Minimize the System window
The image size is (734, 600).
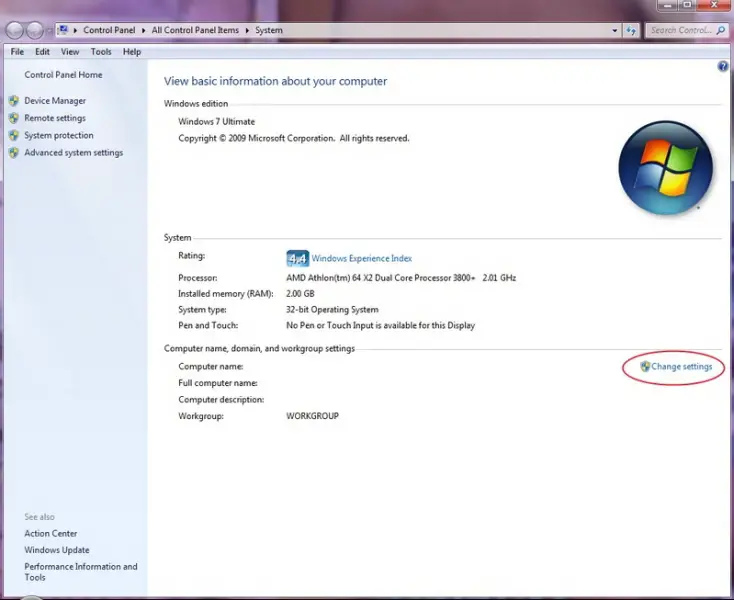(668, 5)
